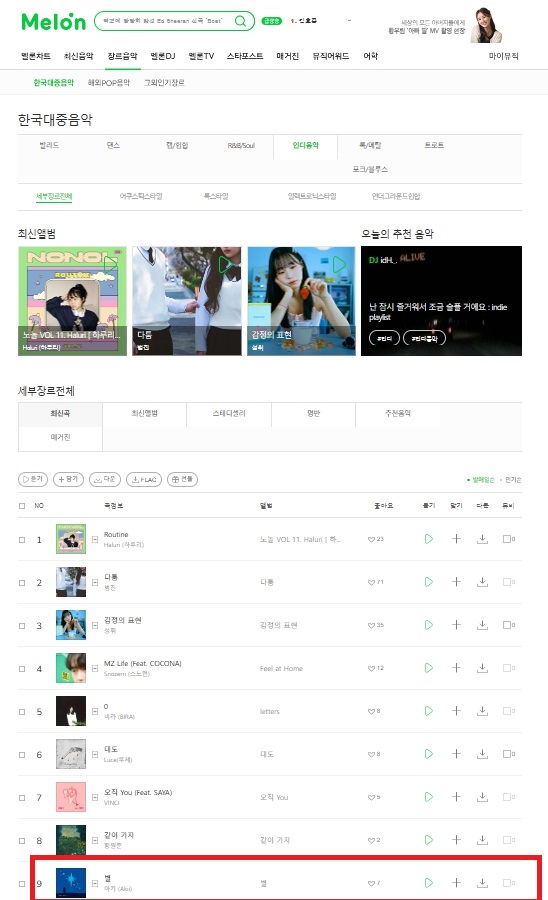The width and height of the screenshot is (548, 900).
Task: Download track 3 감정의 표현
Action: (483, 625)
